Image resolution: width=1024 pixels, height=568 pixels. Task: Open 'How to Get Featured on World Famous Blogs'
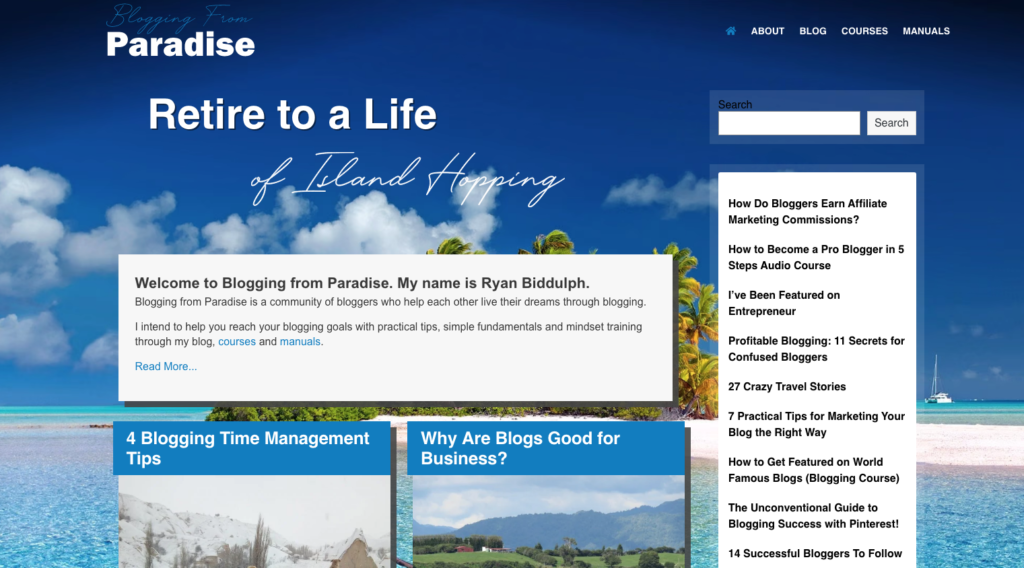[814, 470]
